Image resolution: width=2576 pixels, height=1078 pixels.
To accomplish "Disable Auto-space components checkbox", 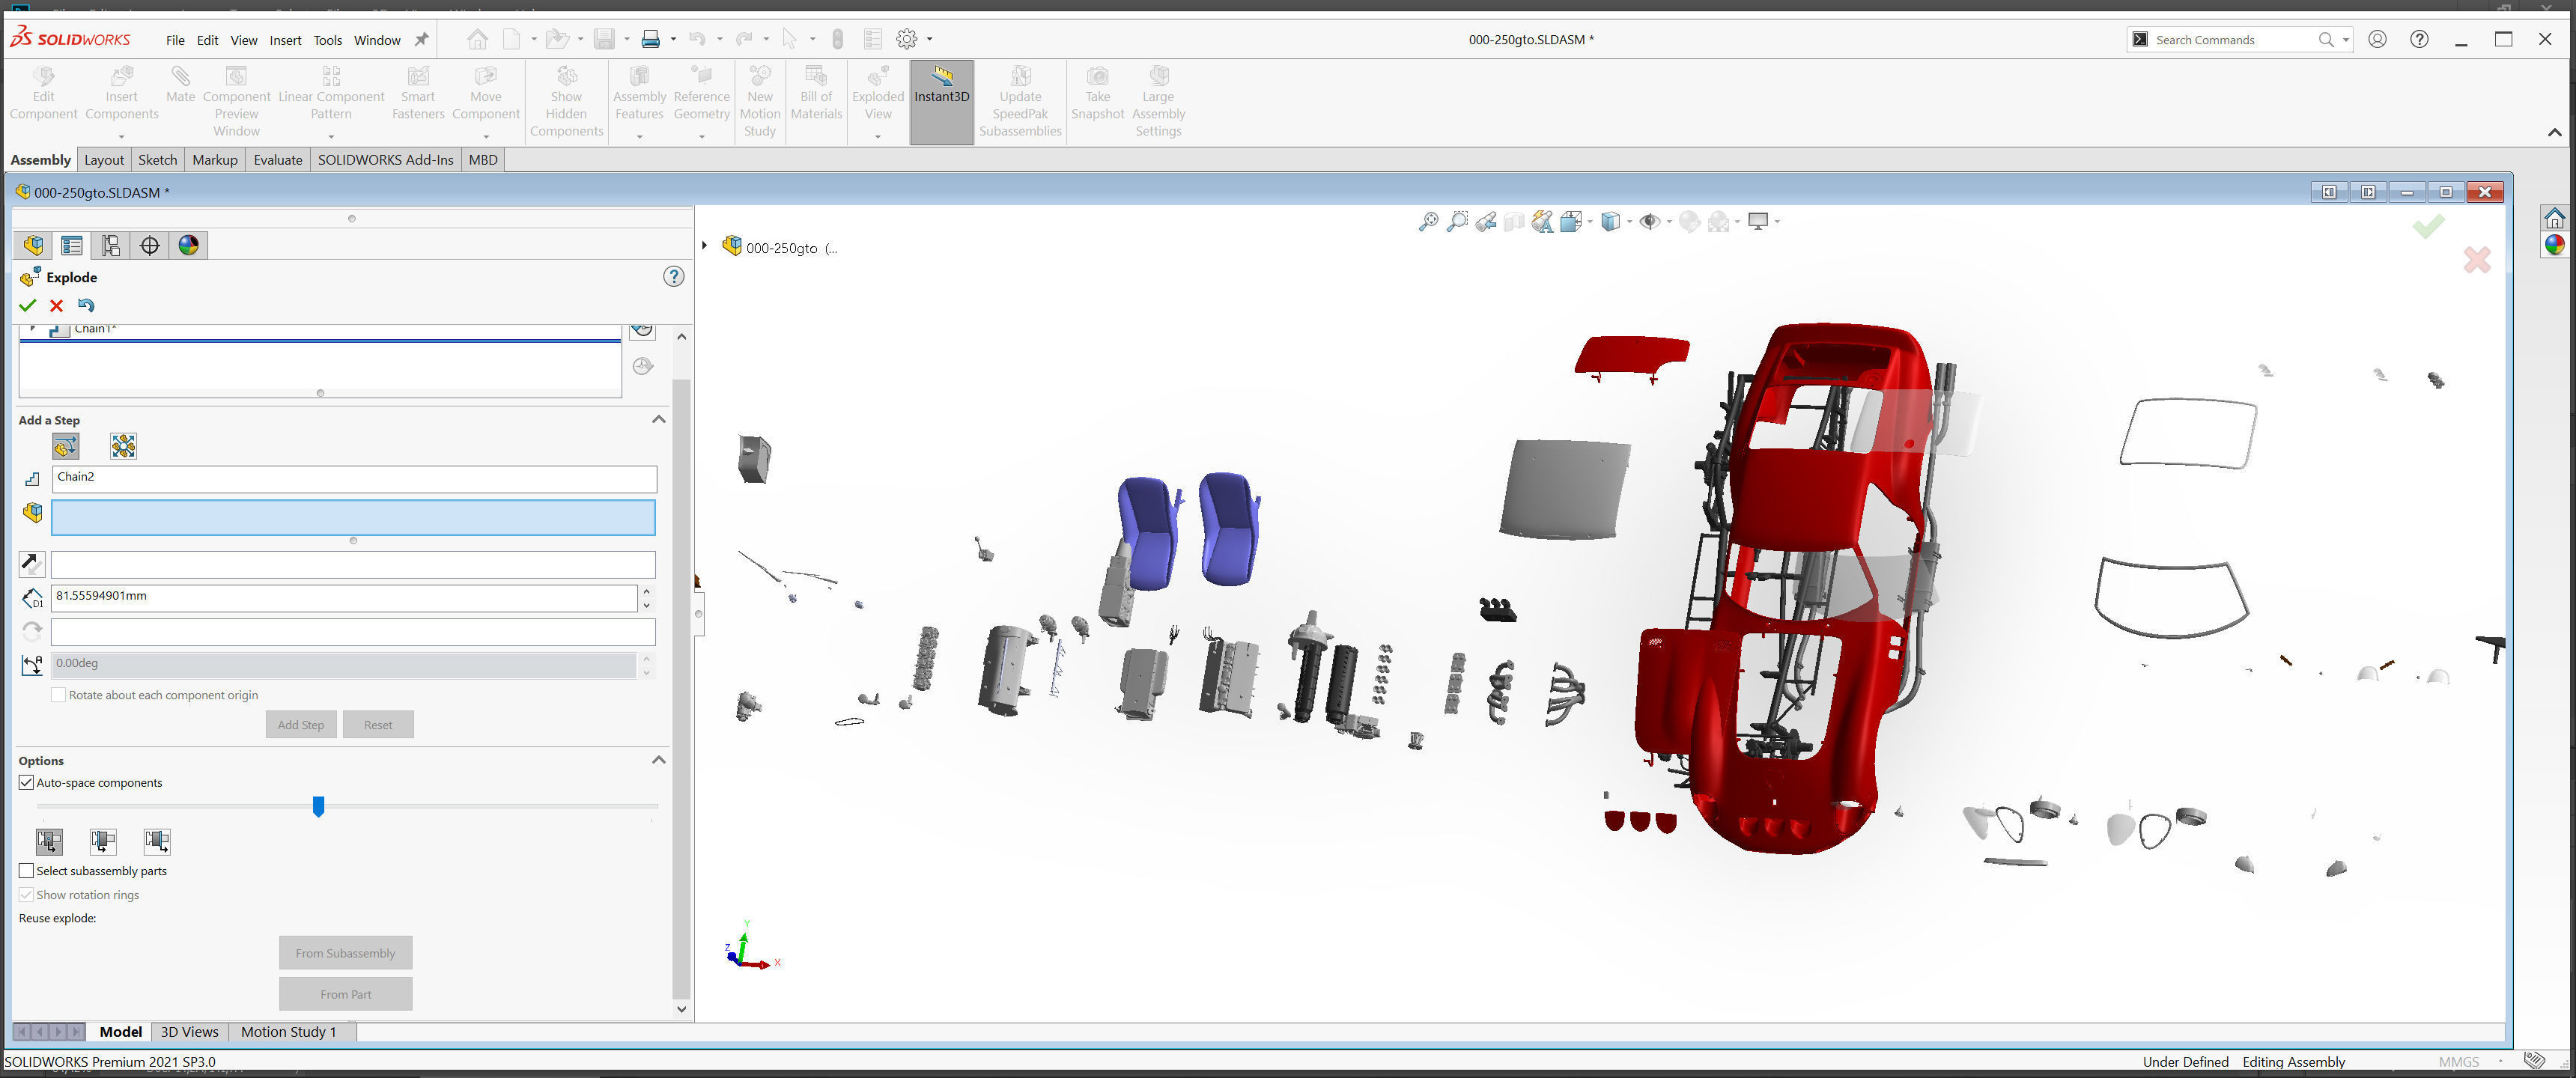I will [27, 782].
